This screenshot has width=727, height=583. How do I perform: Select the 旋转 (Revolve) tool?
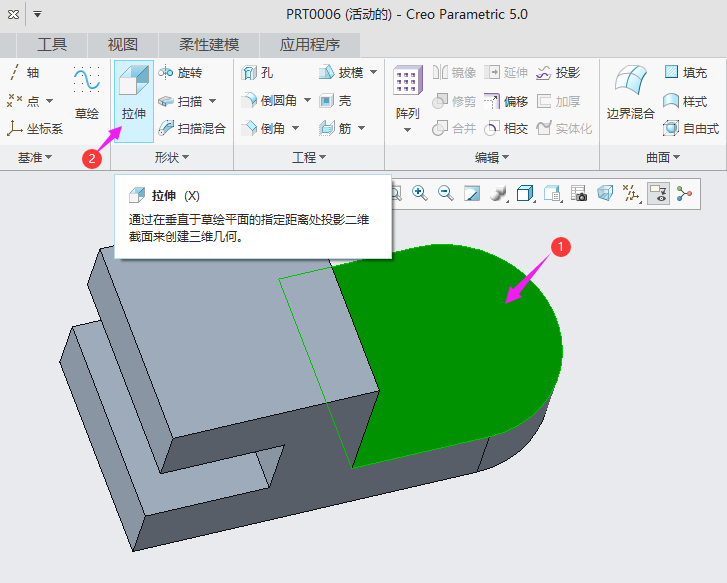coord(180,72)
